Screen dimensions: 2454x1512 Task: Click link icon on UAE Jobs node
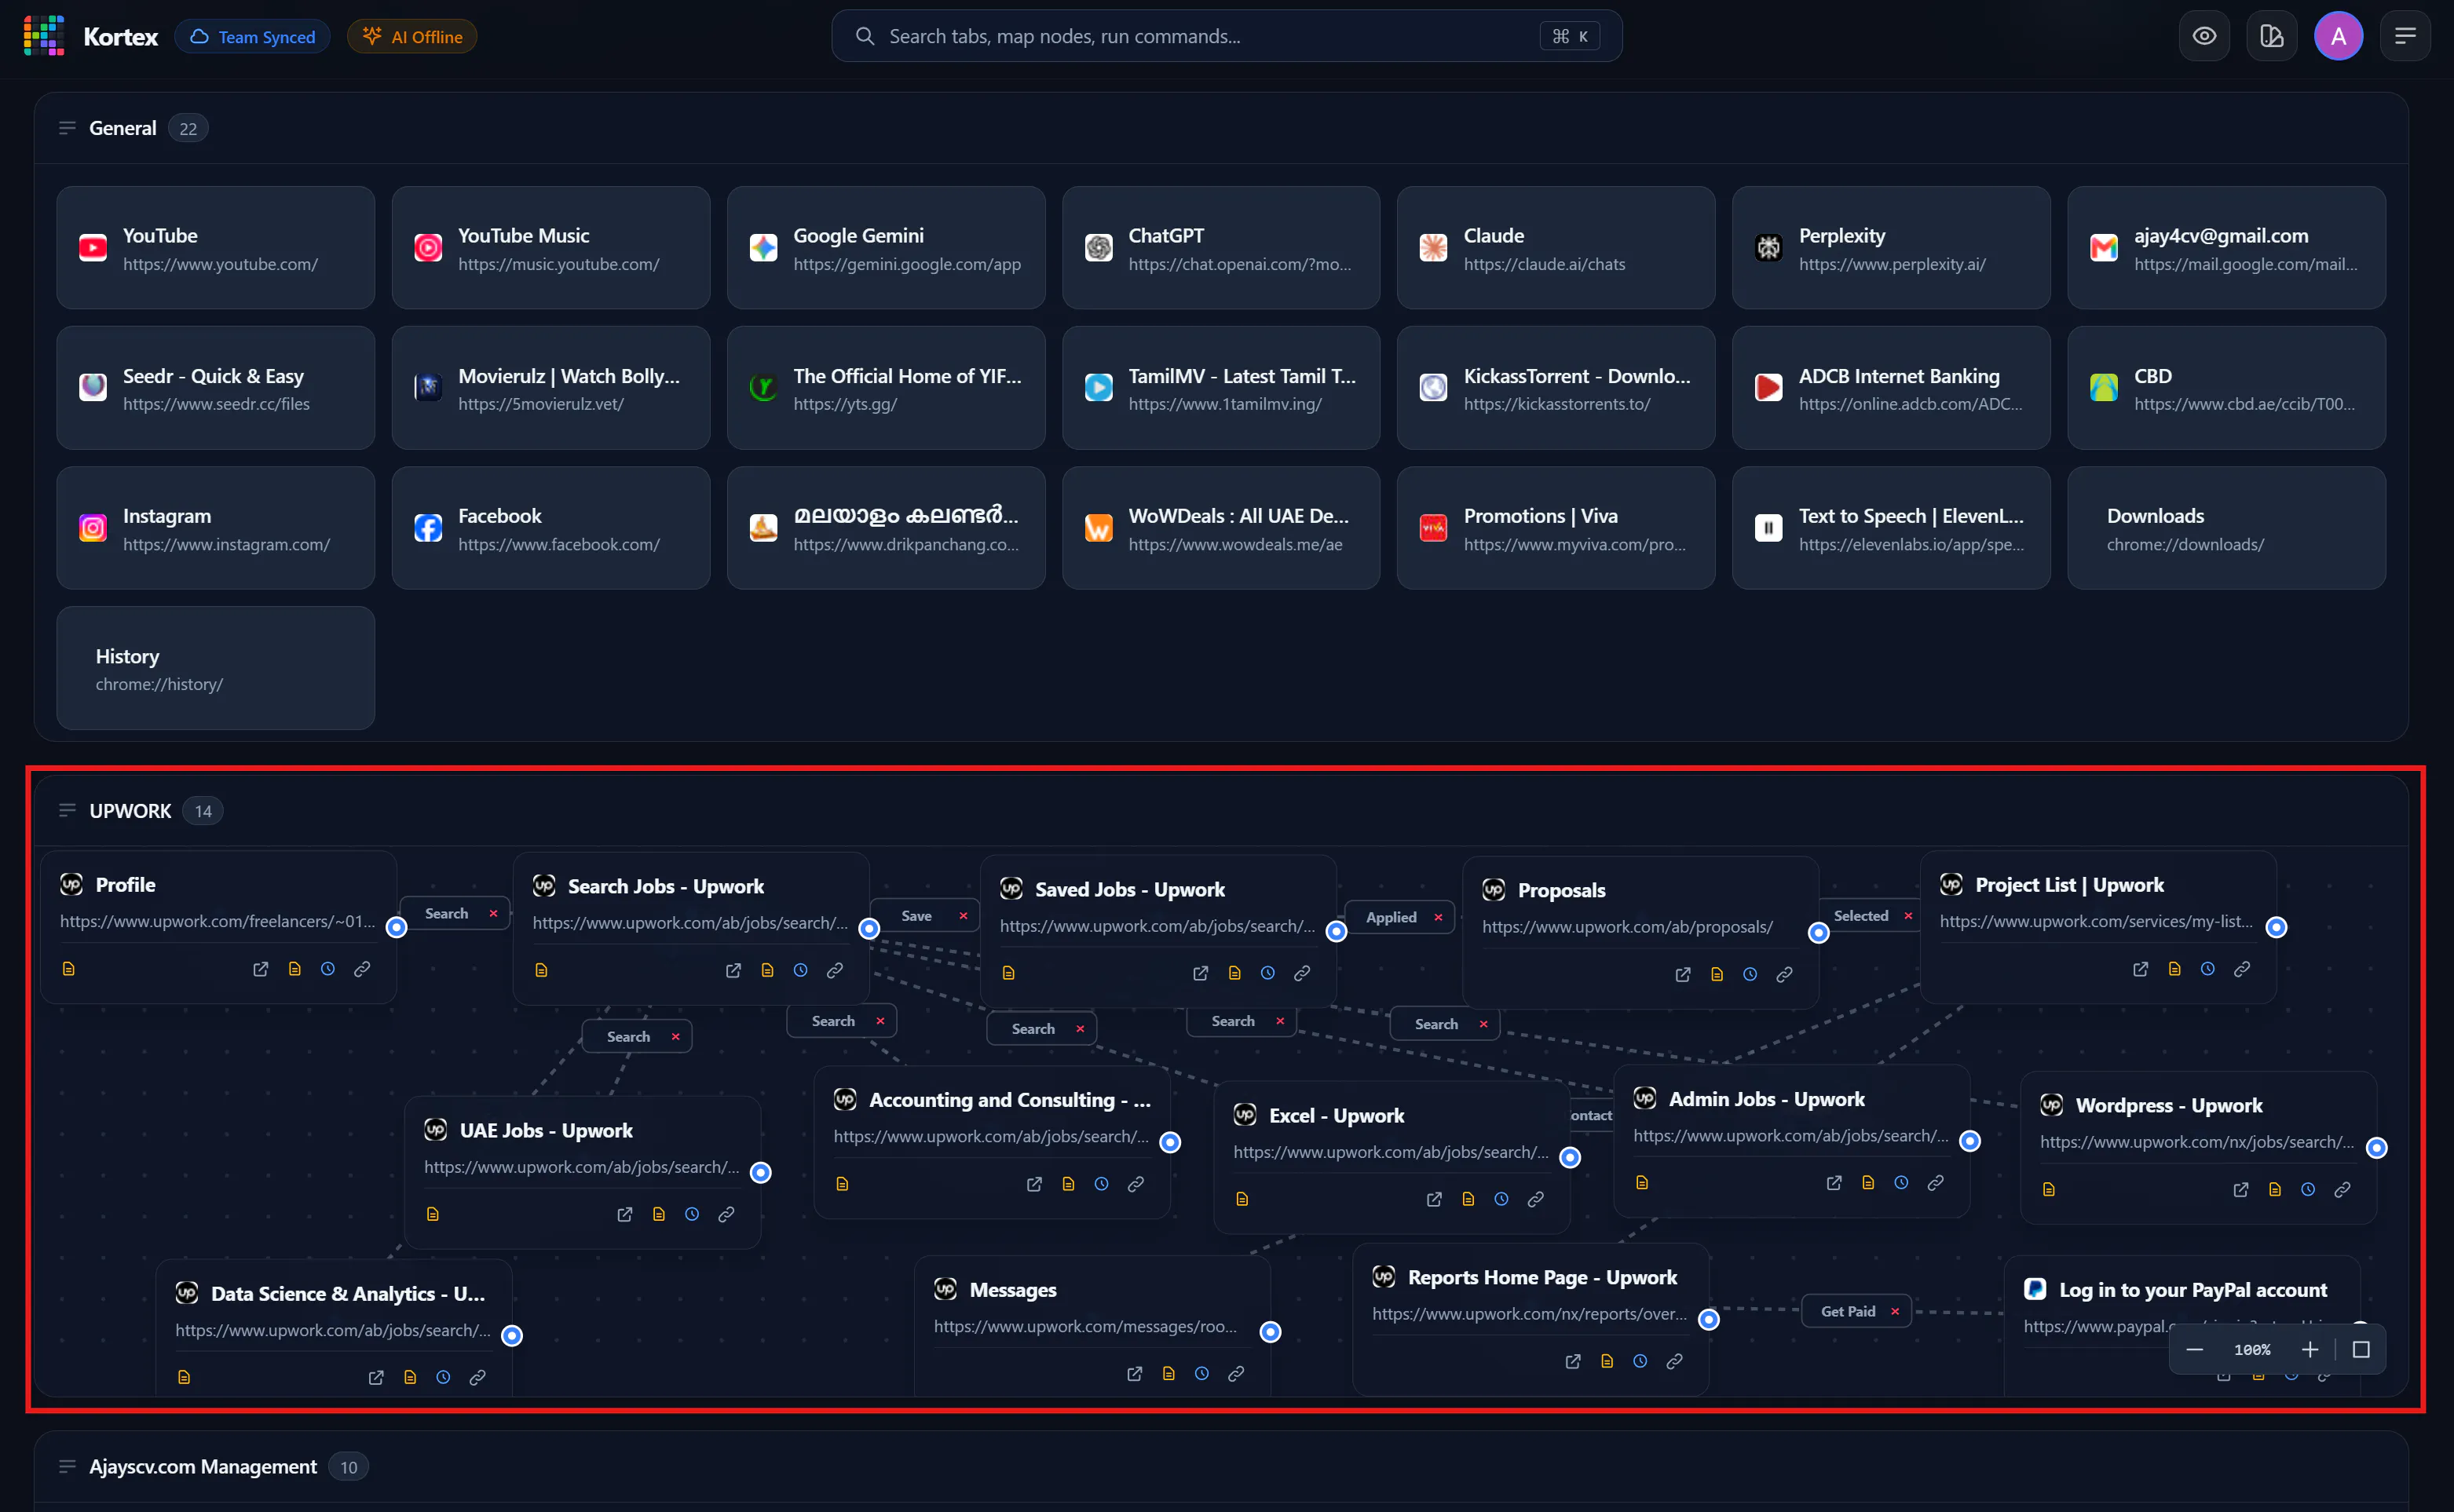coord(727,1214)
